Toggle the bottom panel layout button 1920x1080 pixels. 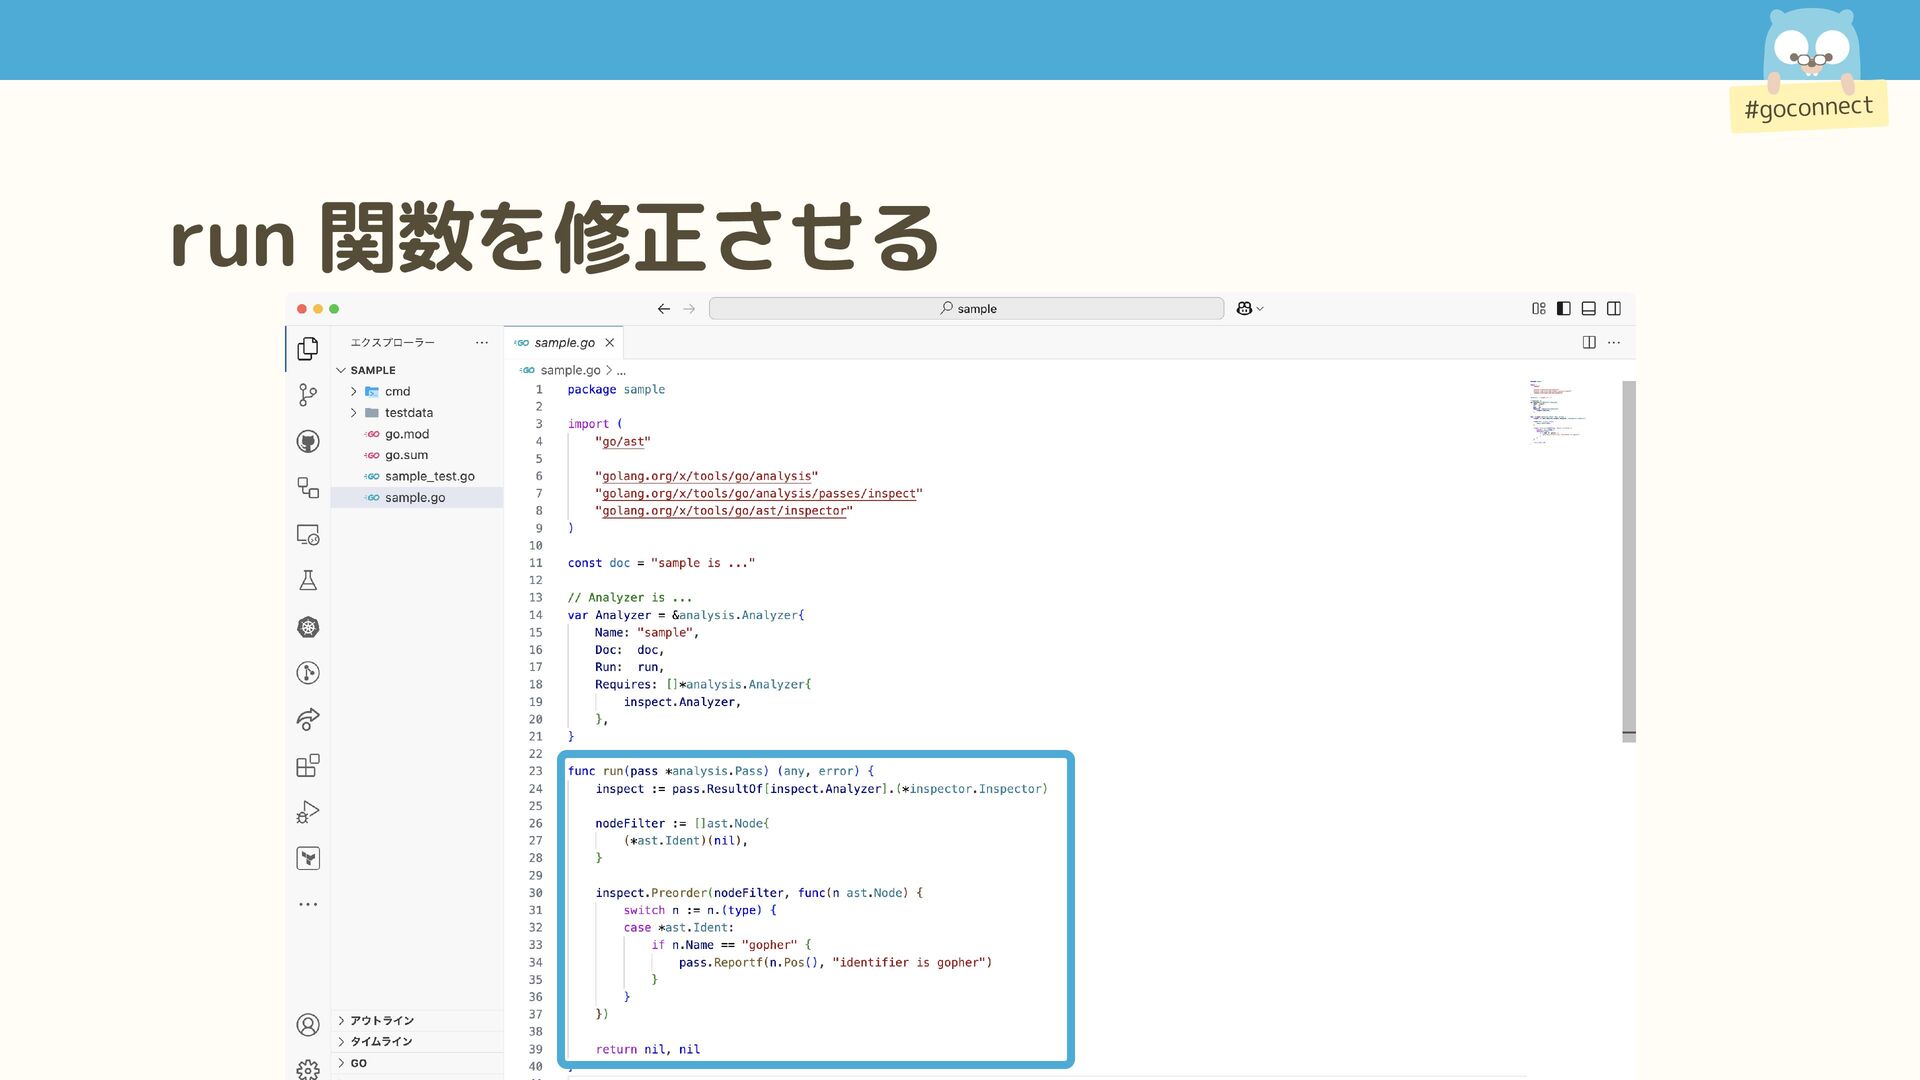tap(1589, 309)
